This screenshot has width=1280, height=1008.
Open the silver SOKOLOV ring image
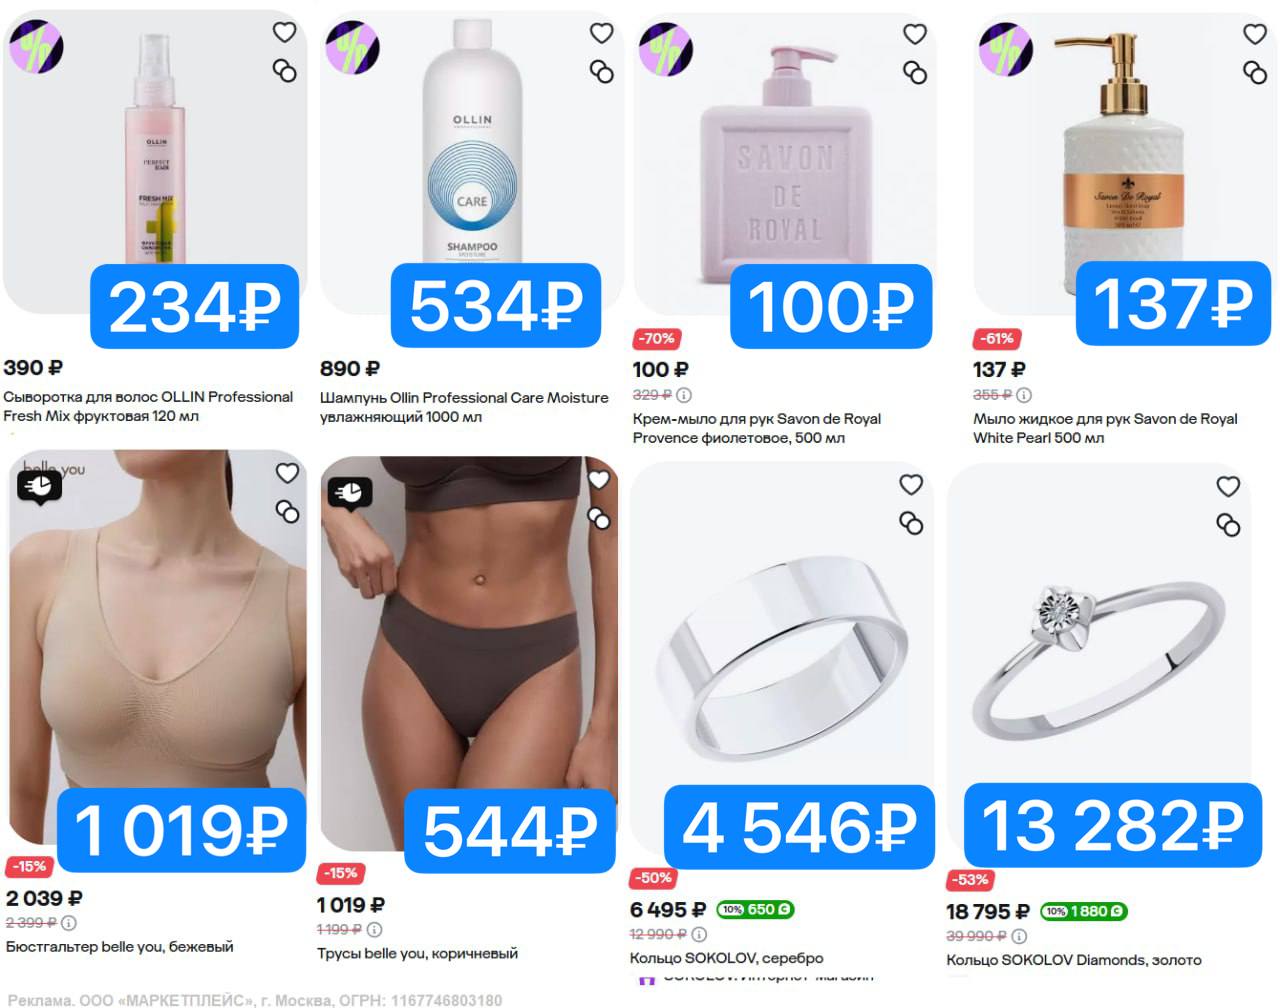783,660
